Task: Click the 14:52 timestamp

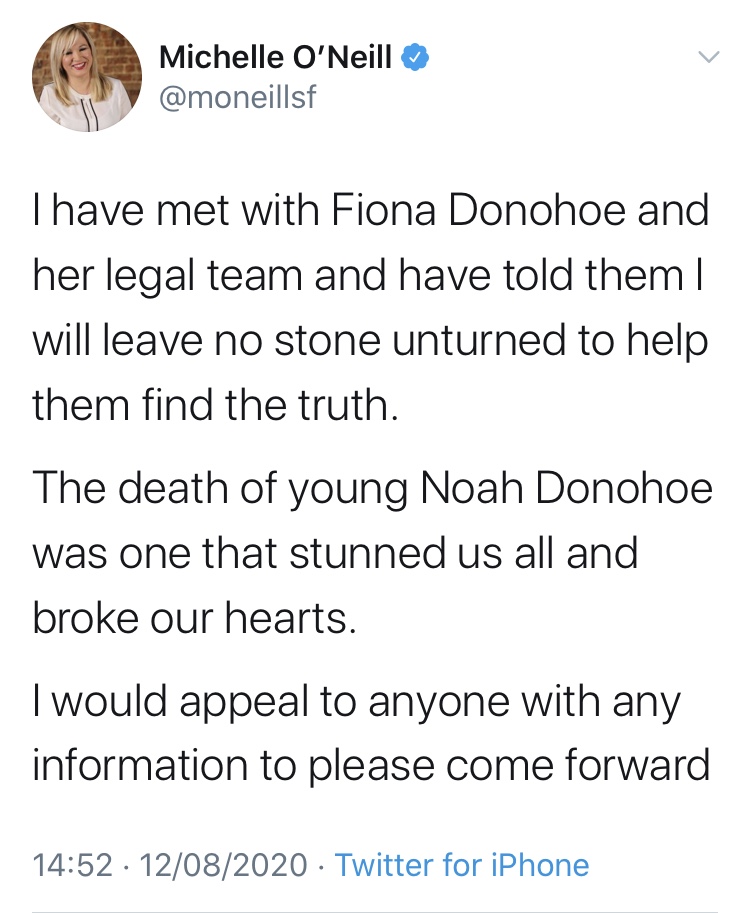Action: click(72, 865)
